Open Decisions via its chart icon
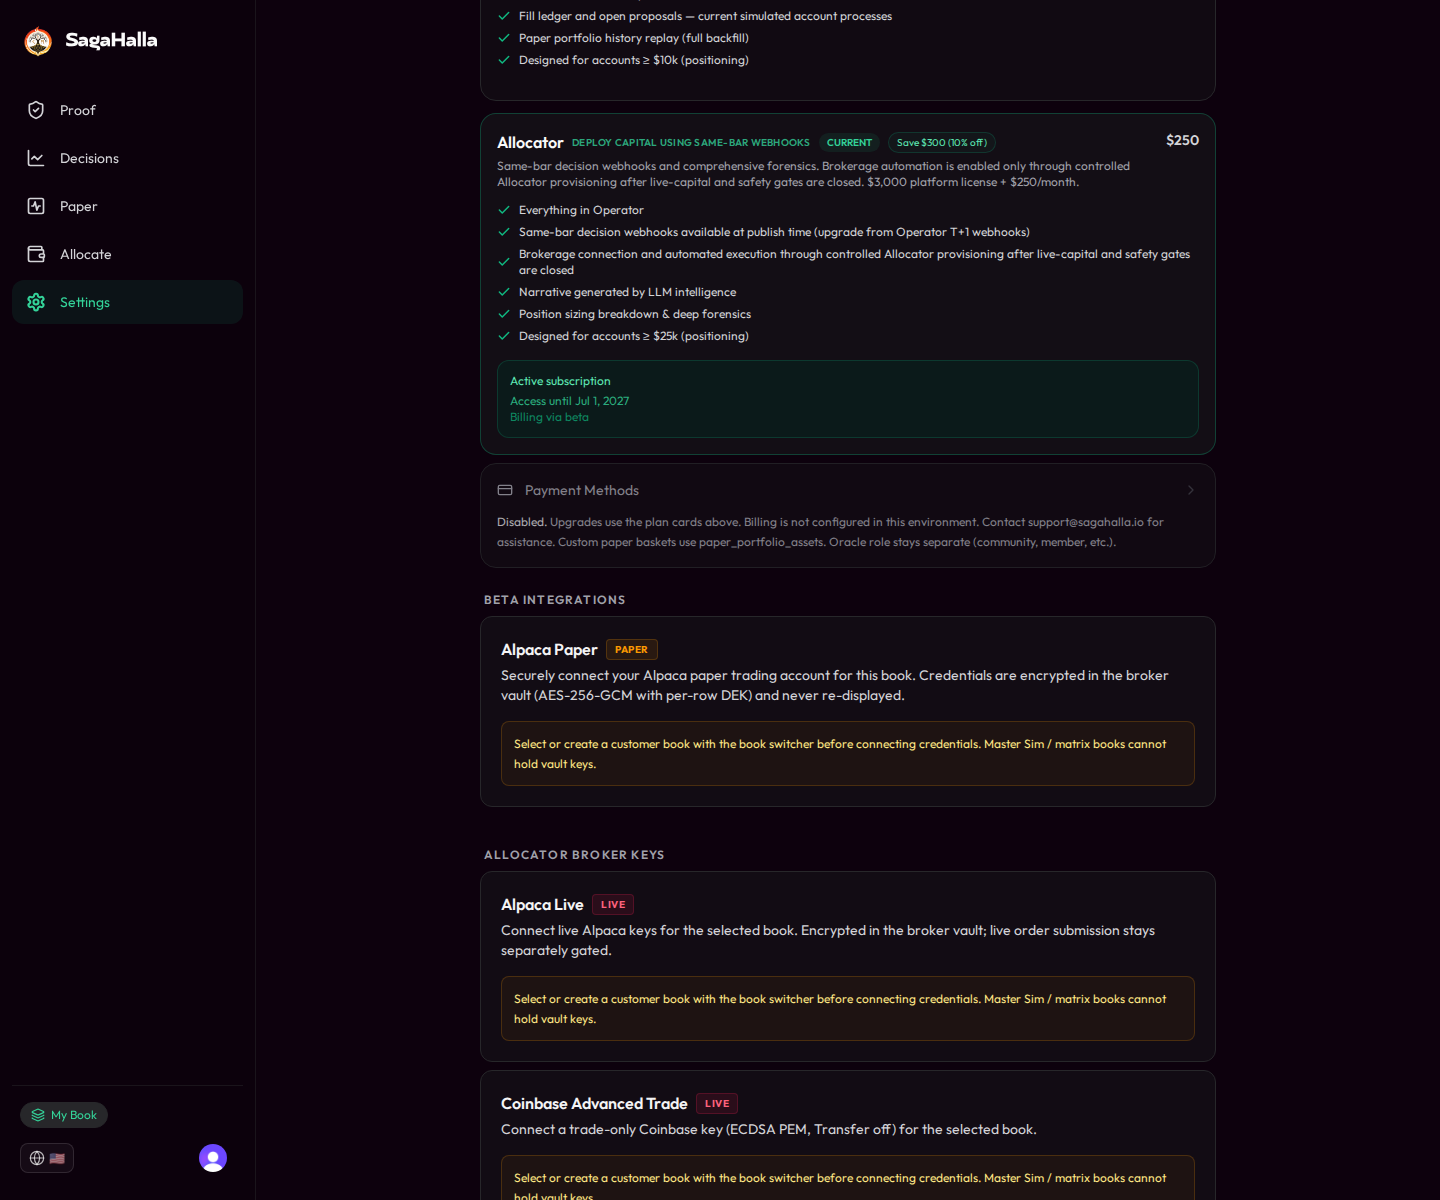 36,158
